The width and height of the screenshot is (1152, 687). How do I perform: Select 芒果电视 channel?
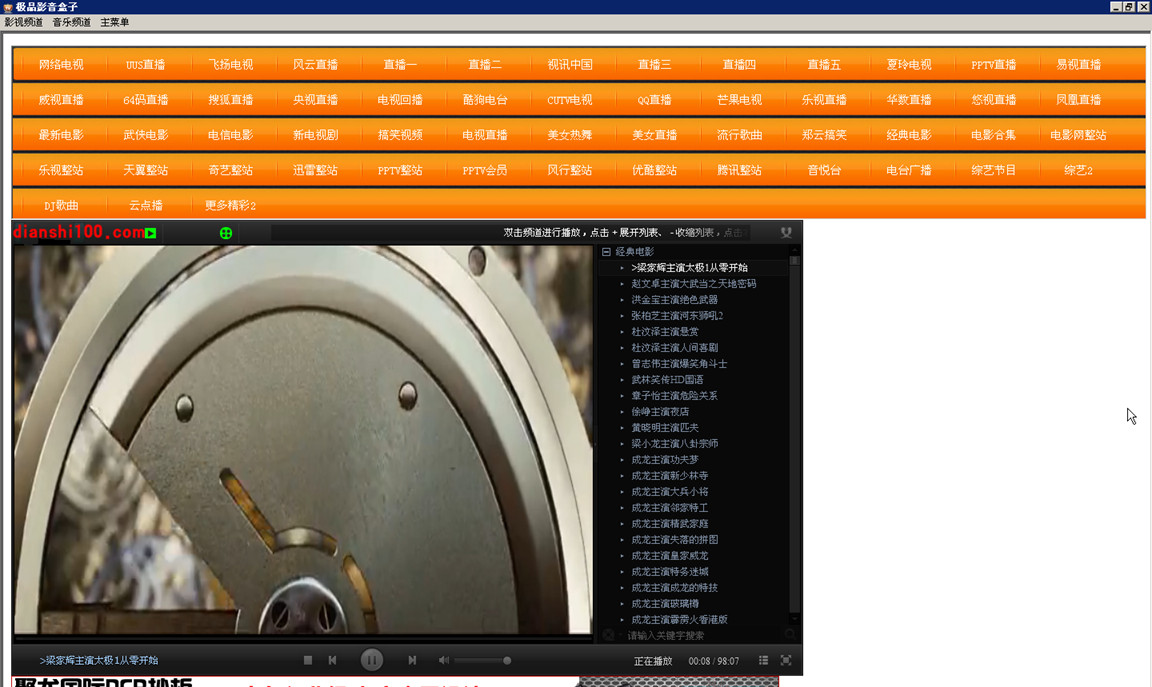point(739,100)
